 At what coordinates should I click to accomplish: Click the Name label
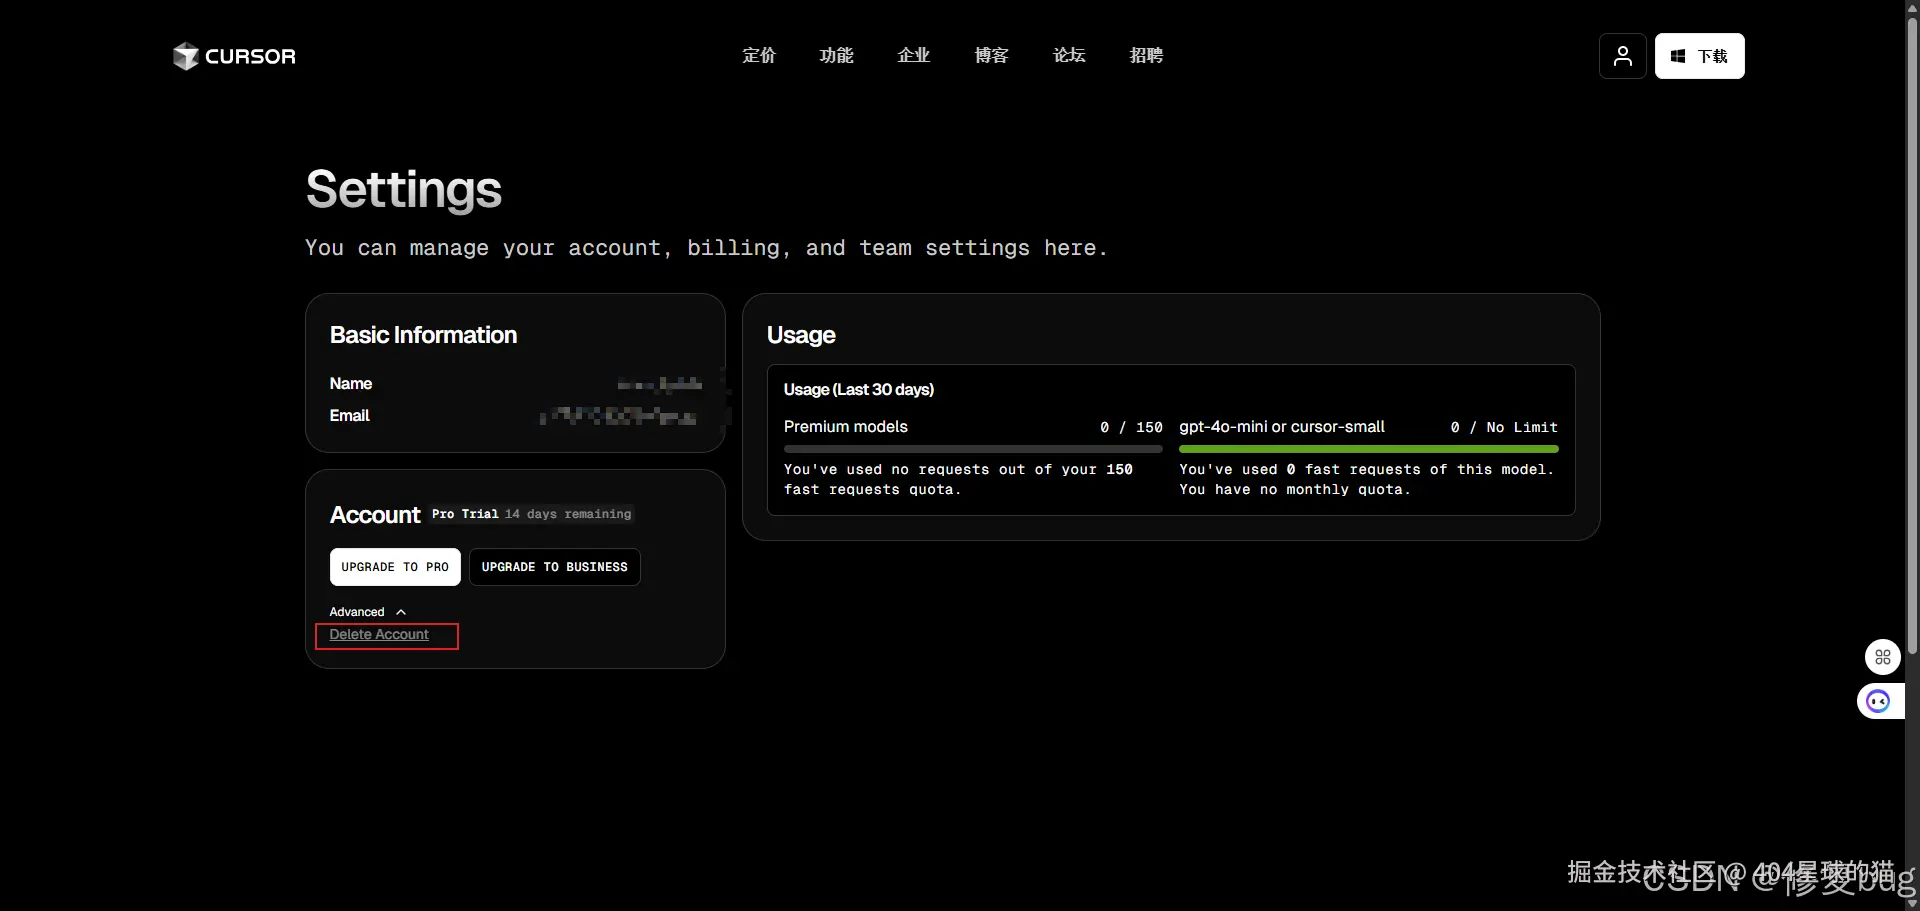click(x=351, y=384)
